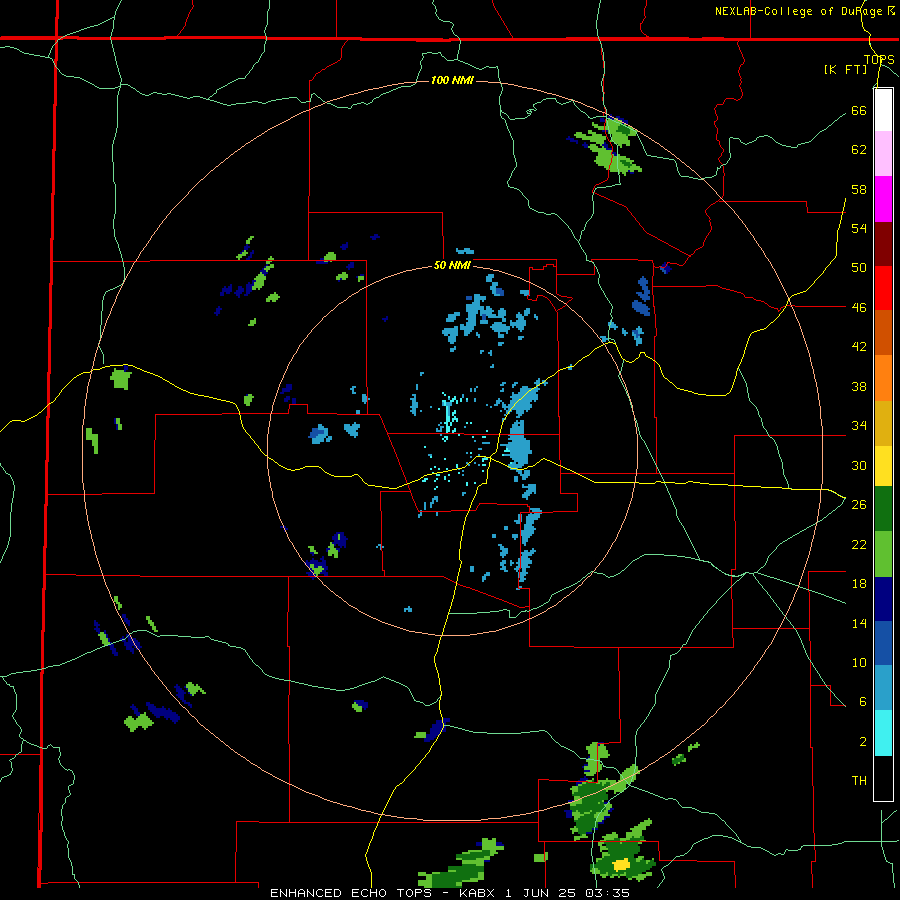Click the "6" legend value
The height and width of the screenshot is (900, 900).
(863, 702)
